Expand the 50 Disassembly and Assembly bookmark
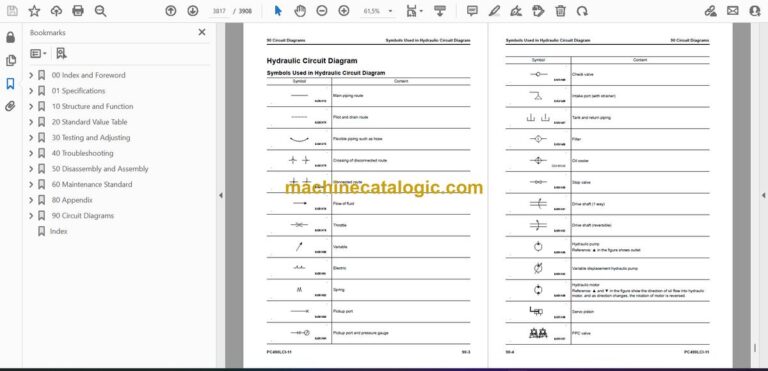The height and width of the screenshot is (371, 768). [31, 169]
